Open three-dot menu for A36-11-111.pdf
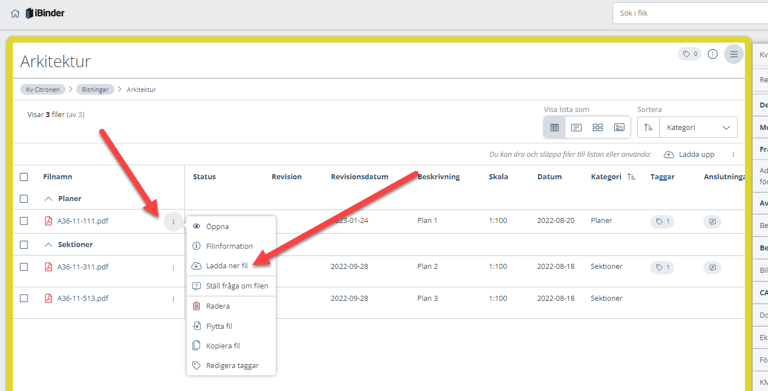Viewport: 768px width, 391px height. click(173, 222)
